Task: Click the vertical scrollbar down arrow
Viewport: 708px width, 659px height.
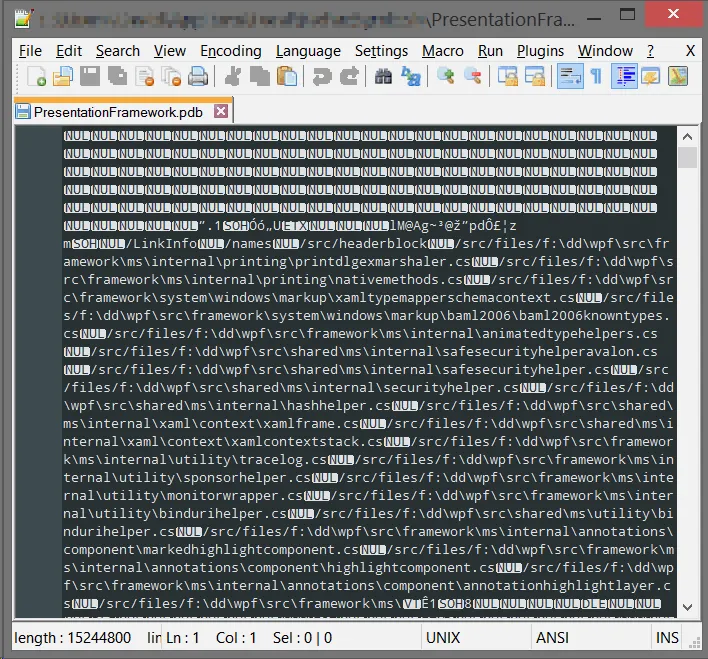Action: 687,608
